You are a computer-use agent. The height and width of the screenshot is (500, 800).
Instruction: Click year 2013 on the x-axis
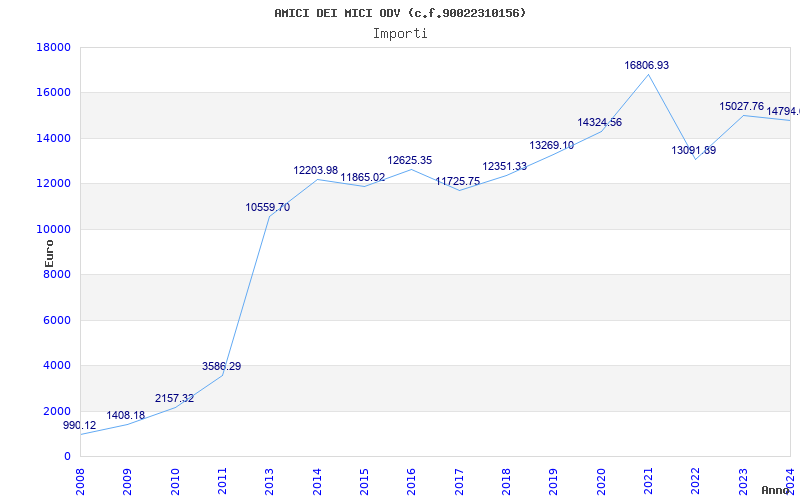269,480
